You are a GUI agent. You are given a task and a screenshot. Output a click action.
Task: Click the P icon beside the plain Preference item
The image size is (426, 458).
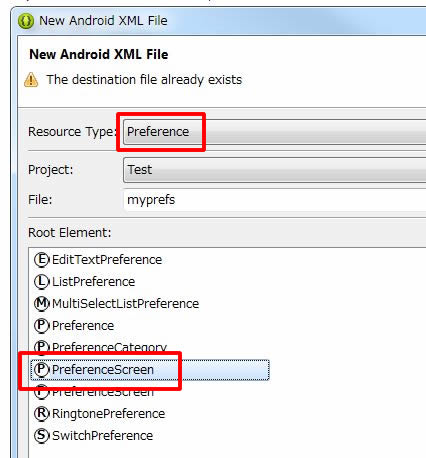click(x=42, y=326)
